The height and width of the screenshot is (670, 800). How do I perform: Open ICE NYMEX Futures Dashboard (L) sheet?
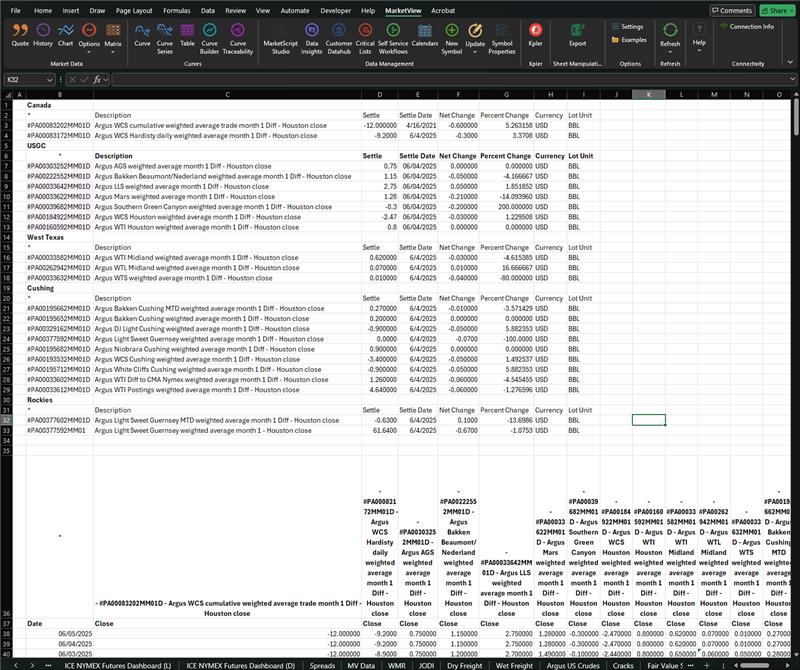pyautogui.click(x=117, y=665)
